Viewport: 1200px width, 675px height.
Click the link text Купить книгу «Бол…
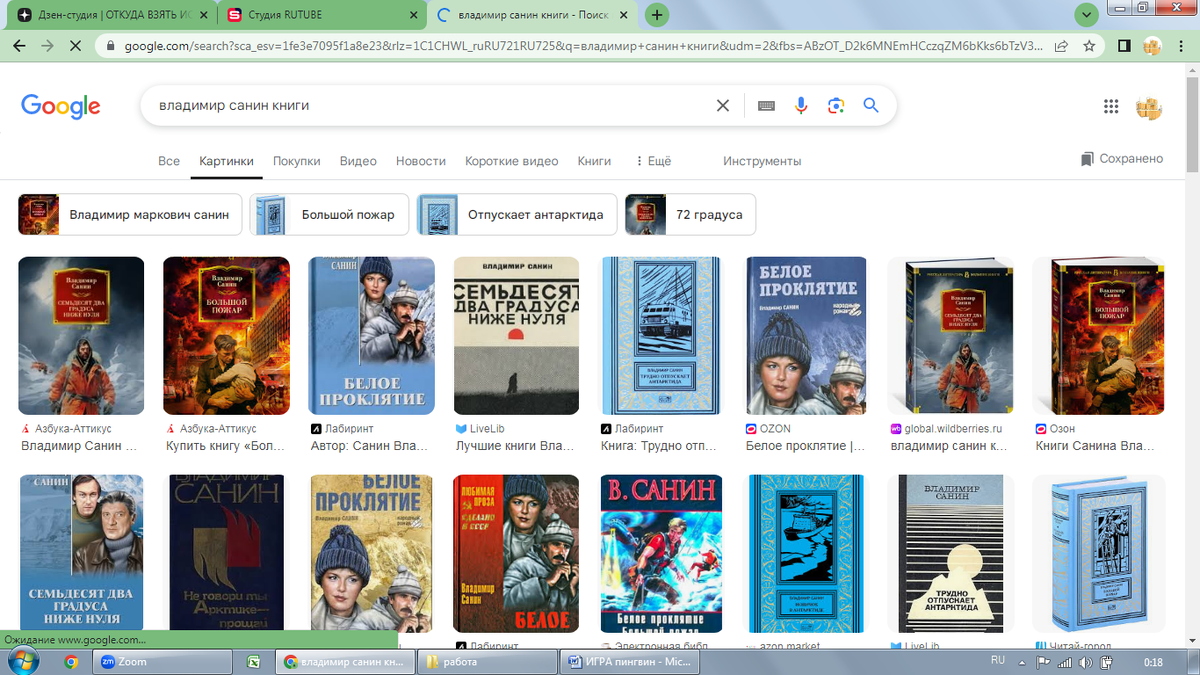click(224, 446)
